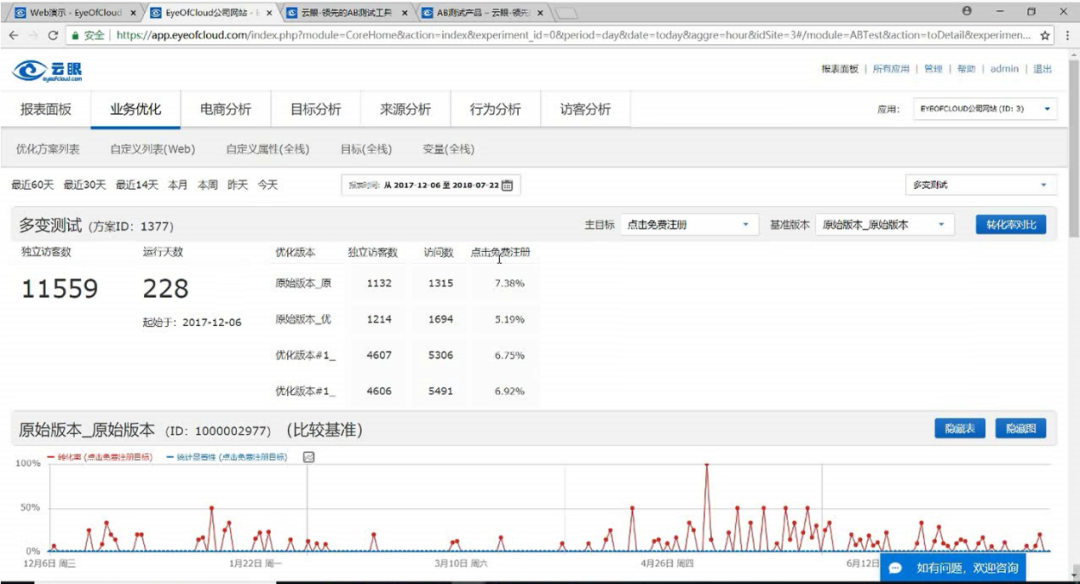Image resolution: width=1080 pixels, height=584 pixels.
Task: Click the Chrome user profile icon
Action: (x=967, y=11)
